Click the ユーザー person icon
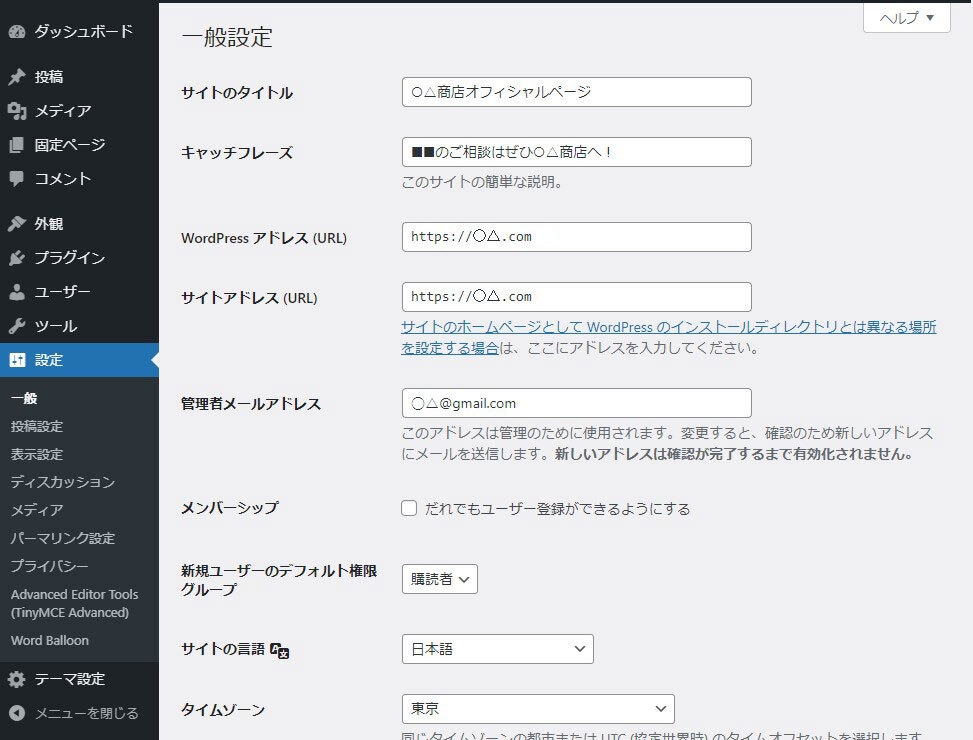973x740 pixels. [16, 292]
